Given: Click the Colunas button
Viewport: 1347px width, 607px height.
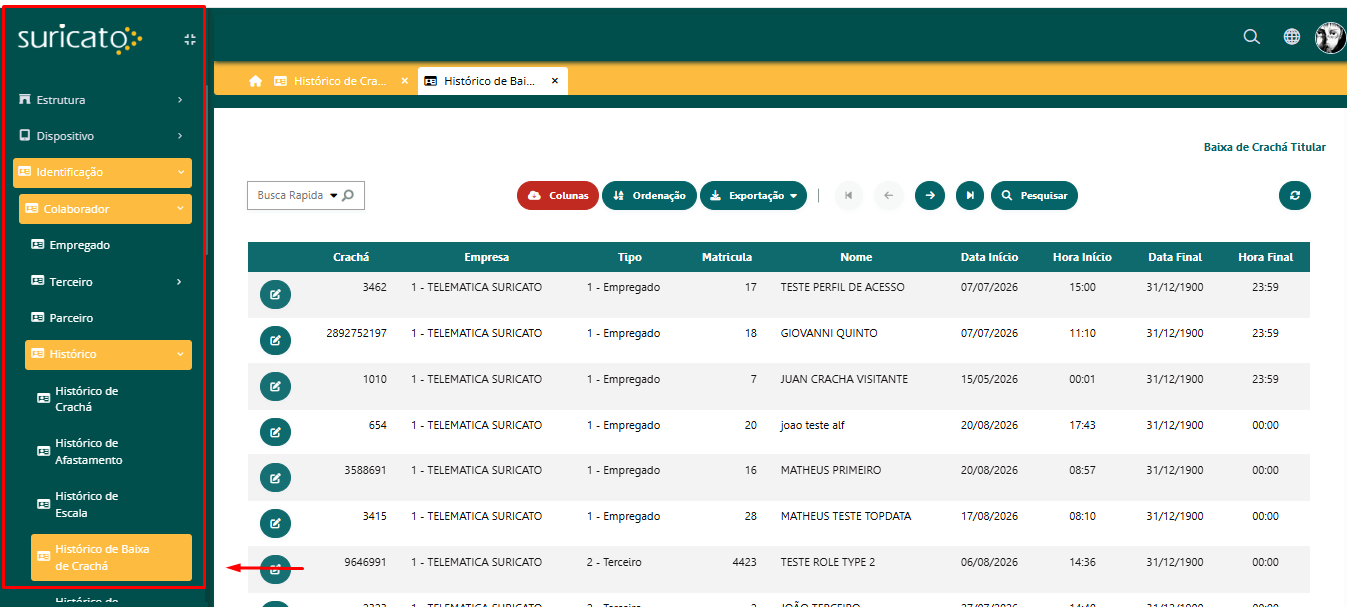Looking at the screenshot, I should (558, 196).
